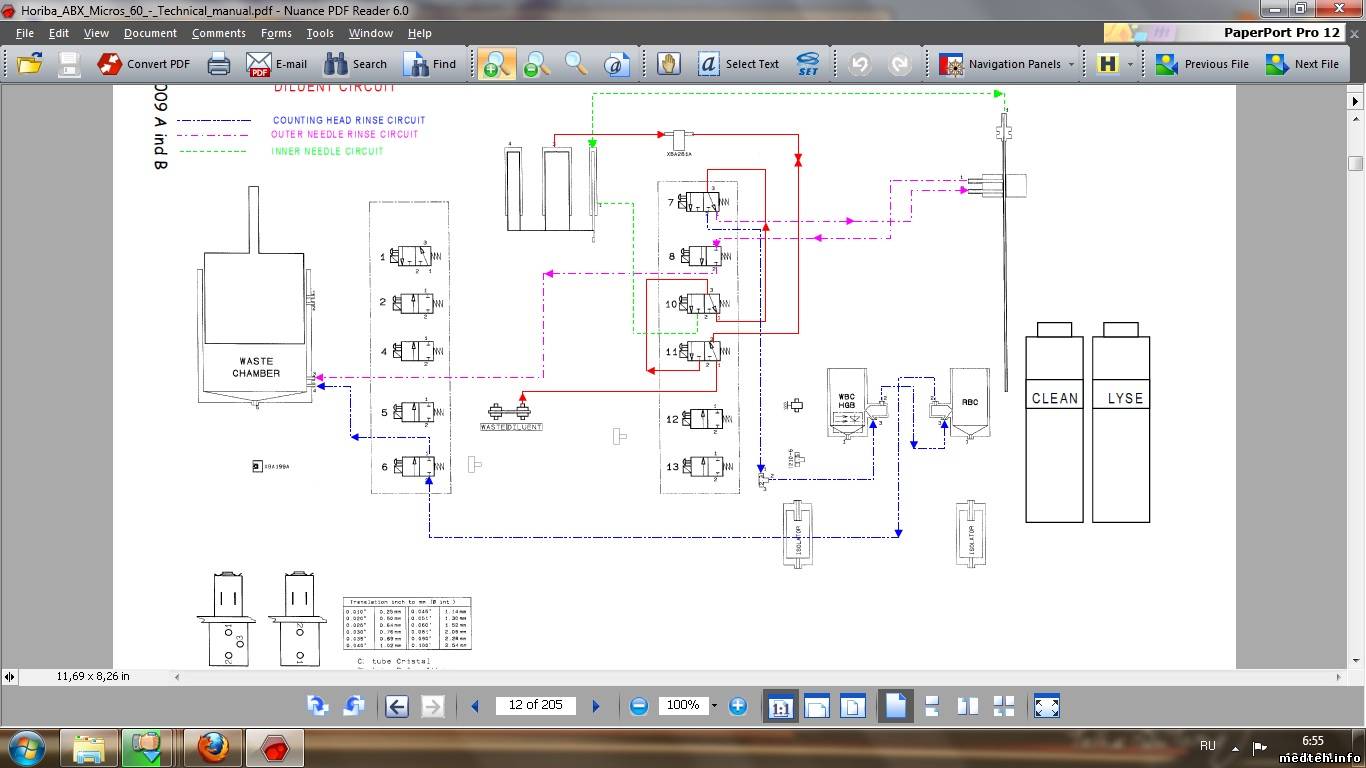Click the Convert PDF button

point(144,64)
